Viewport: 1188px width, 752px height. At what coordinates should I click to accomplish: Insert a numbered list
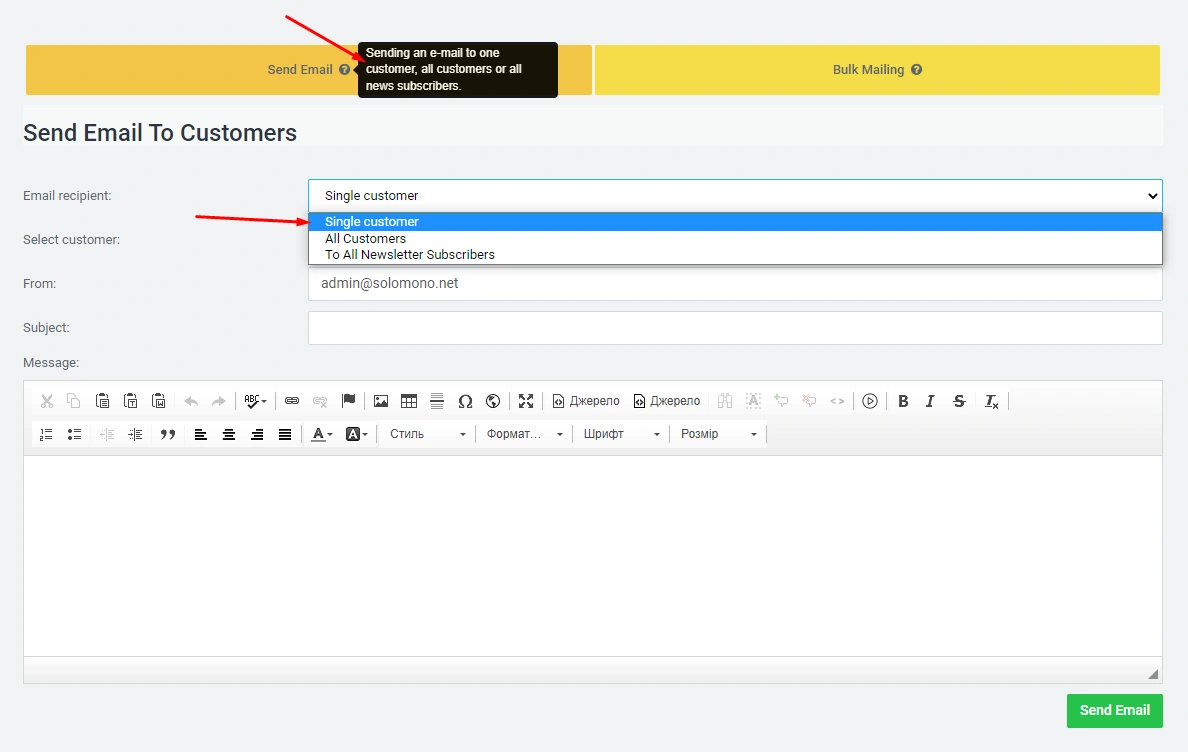(46, 434)
